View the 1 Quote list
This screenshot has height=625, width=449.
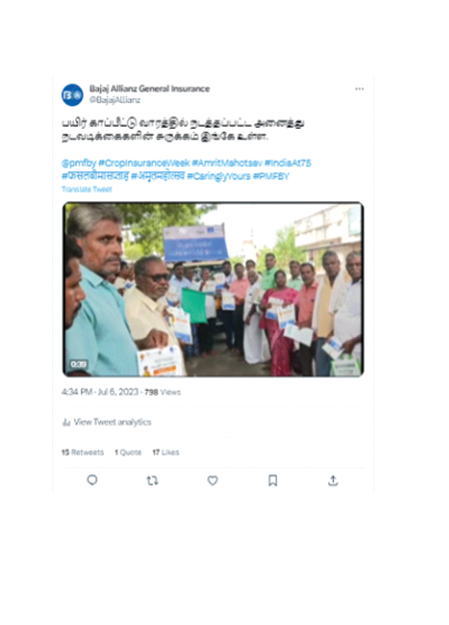click(x=128, y=452)
